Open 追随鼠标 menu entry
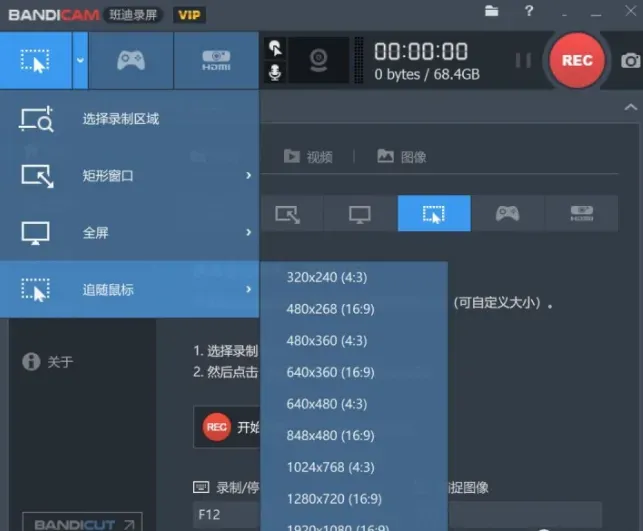643x531 pixels. coord(130,289)
